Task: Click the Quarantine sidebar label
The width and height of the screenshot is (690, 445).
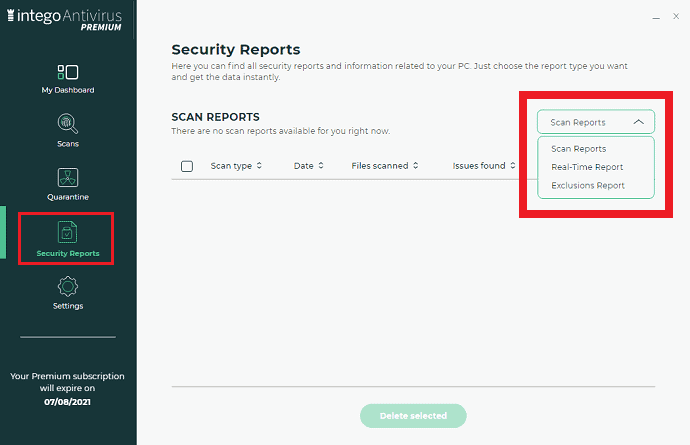Action: pos(68,197)
